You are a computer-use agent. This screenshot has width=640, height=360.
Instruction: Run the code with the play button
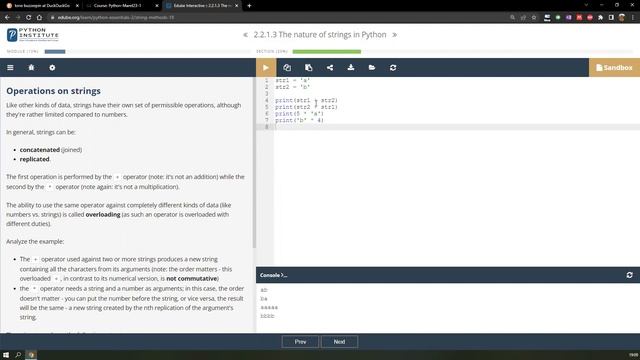point(266,68)
